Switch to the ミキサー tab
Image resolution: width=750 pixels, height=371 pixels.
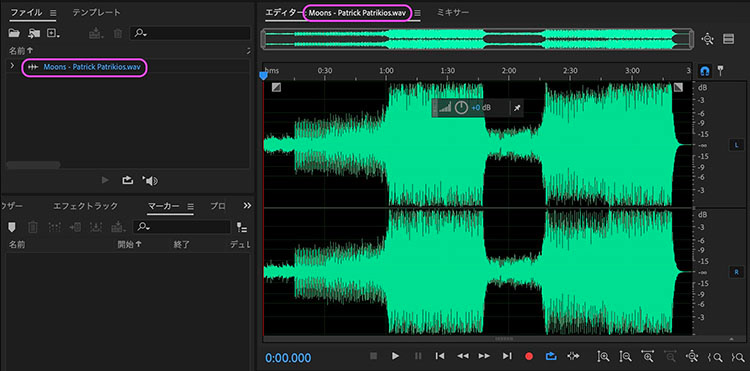tap(453, 13)
